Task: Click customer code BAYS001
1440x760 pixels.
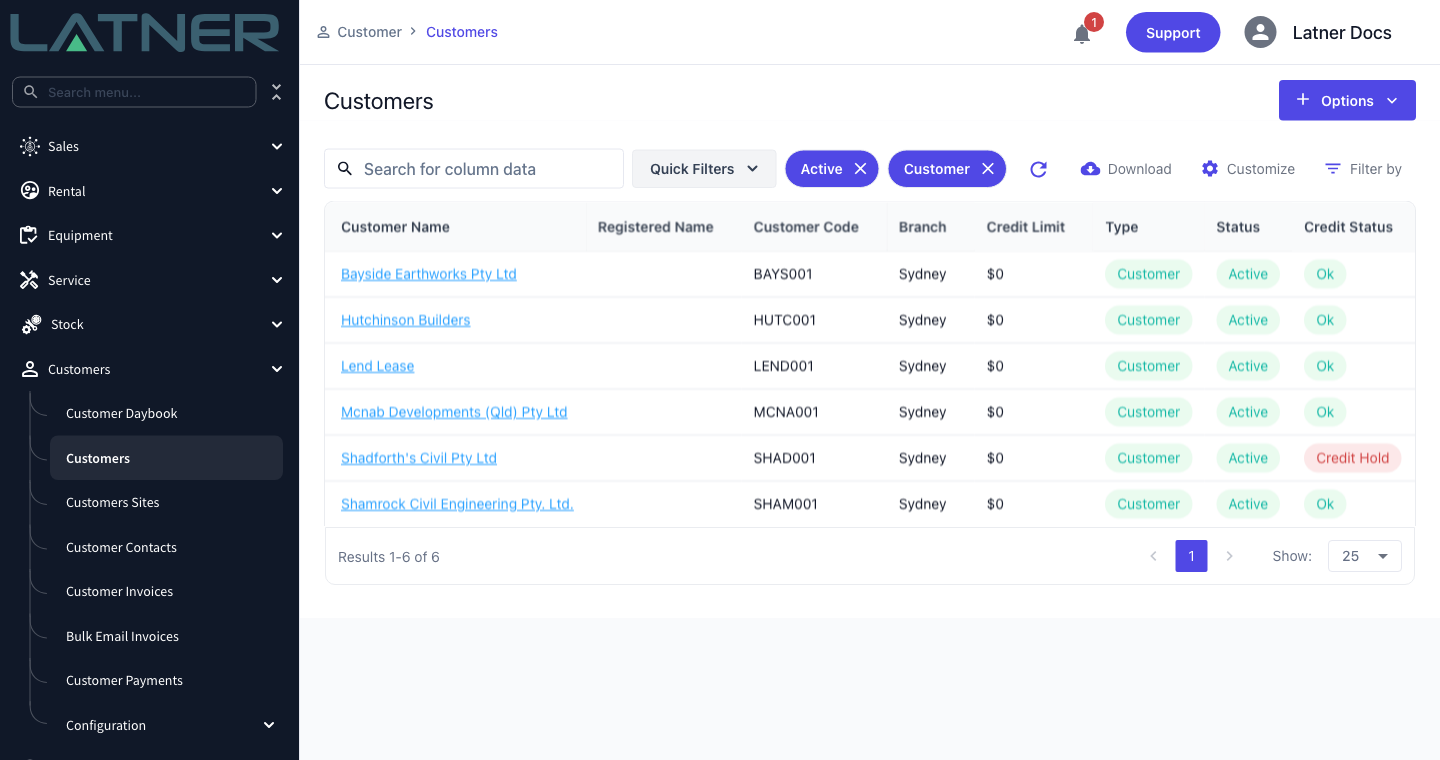Action: tap(783, 274)
